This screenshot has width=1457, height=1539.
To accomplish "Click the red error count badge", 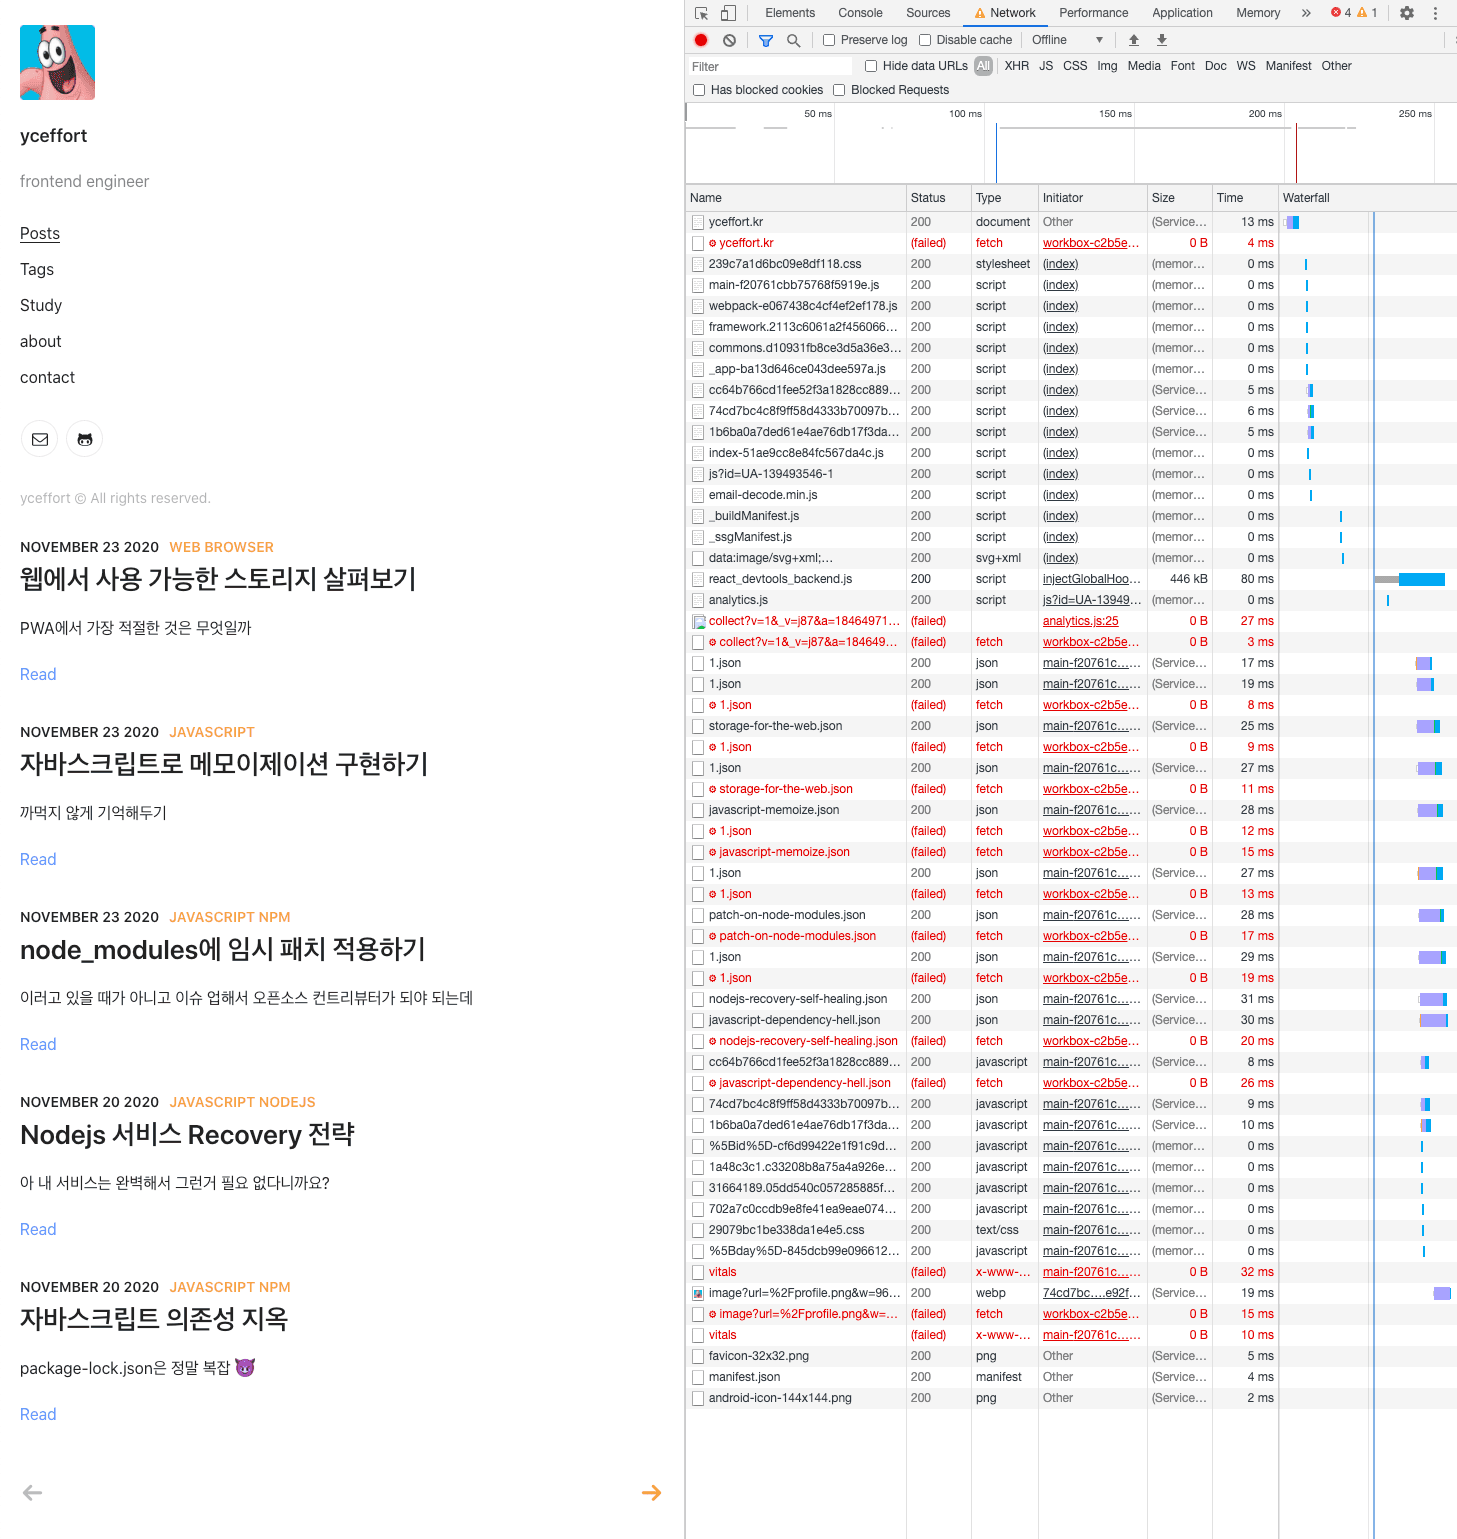I will tap(1341, 13).
